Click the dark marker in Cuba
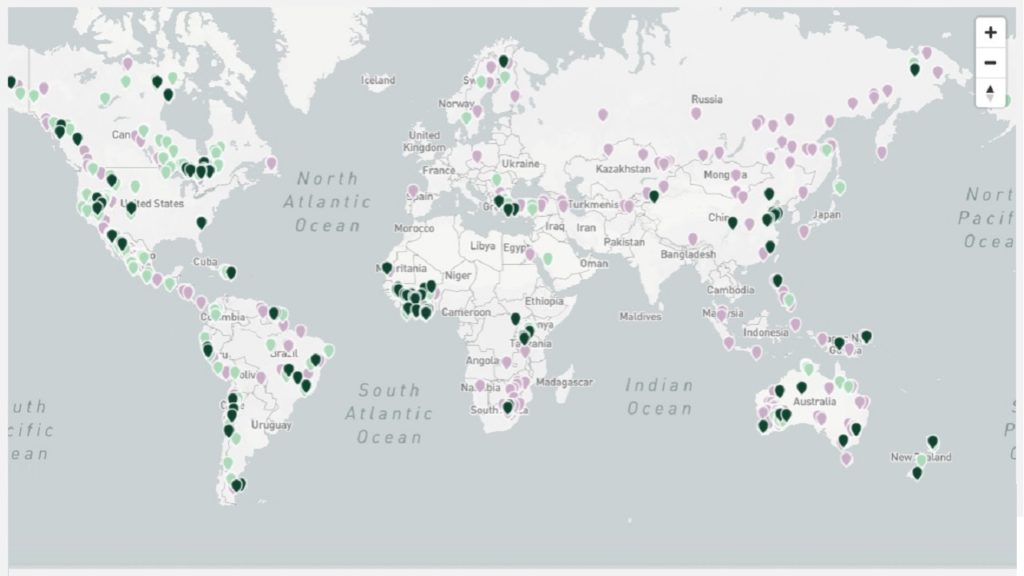The width and height of the screenshot is (1024, 576). coord(231,272)
